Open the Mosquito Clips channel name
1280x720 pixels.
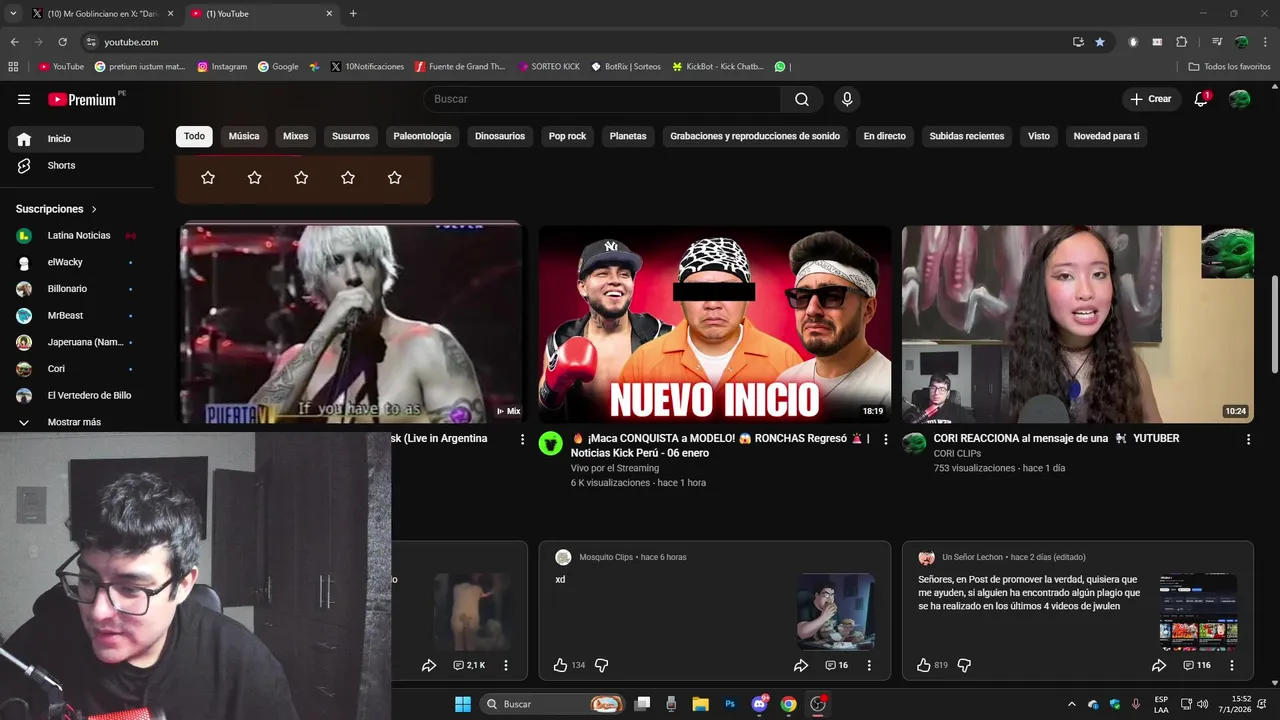click(x=606, y=557)
